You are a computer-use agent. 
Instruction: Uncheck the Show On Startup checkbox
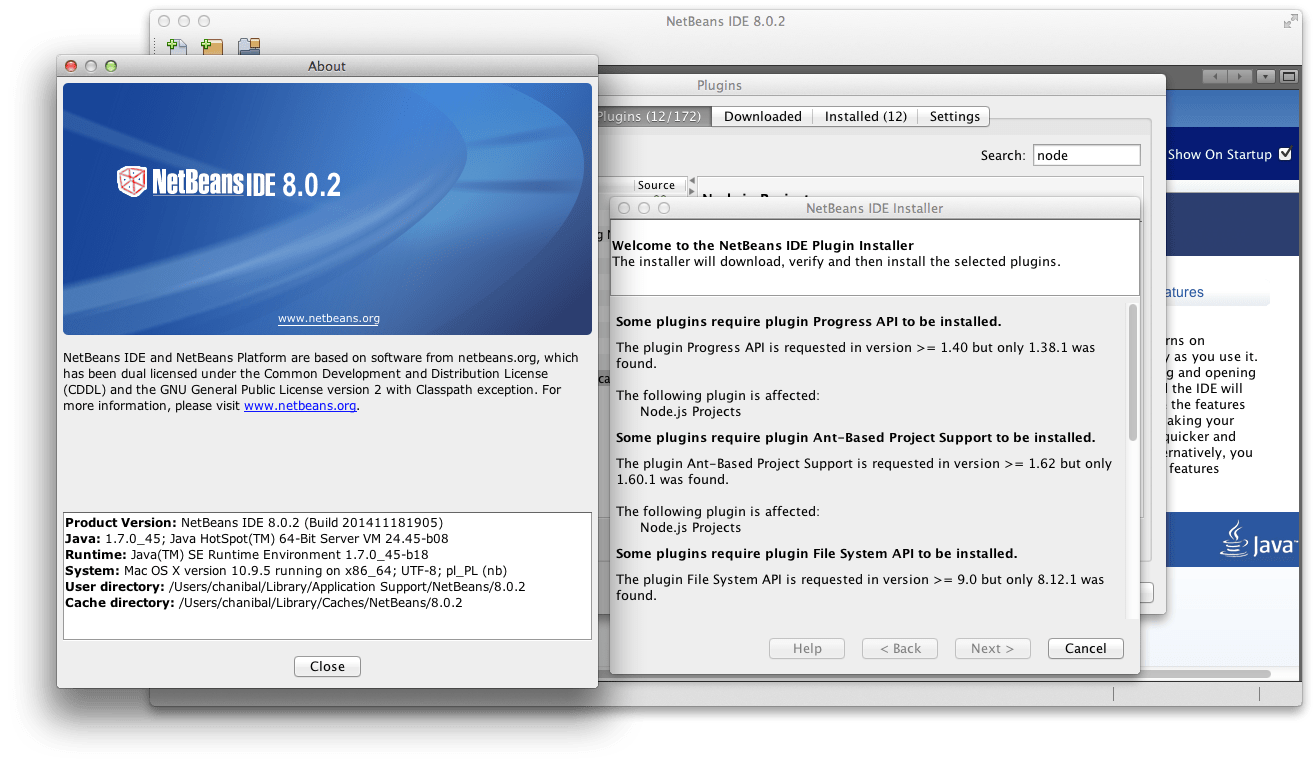[1285, 154]
